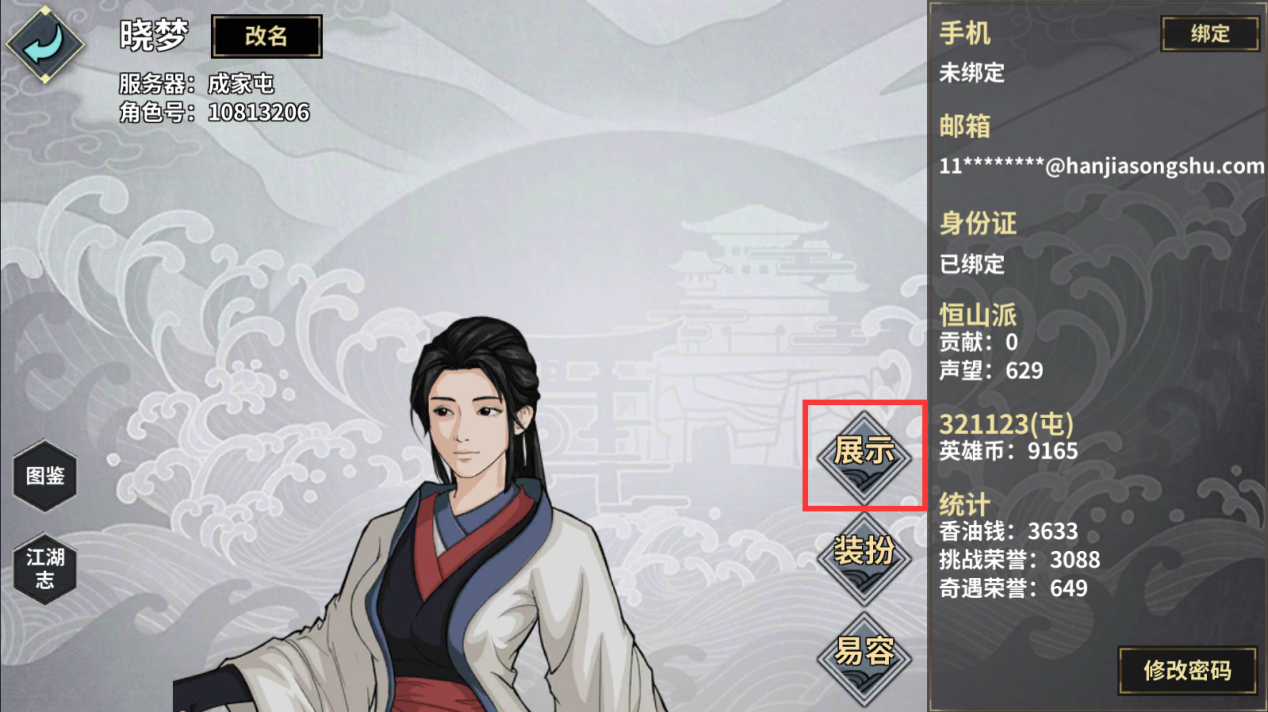Open the 装扮 diamond icon
This screenshot has width=1268, height=712.
coord(864,553)
